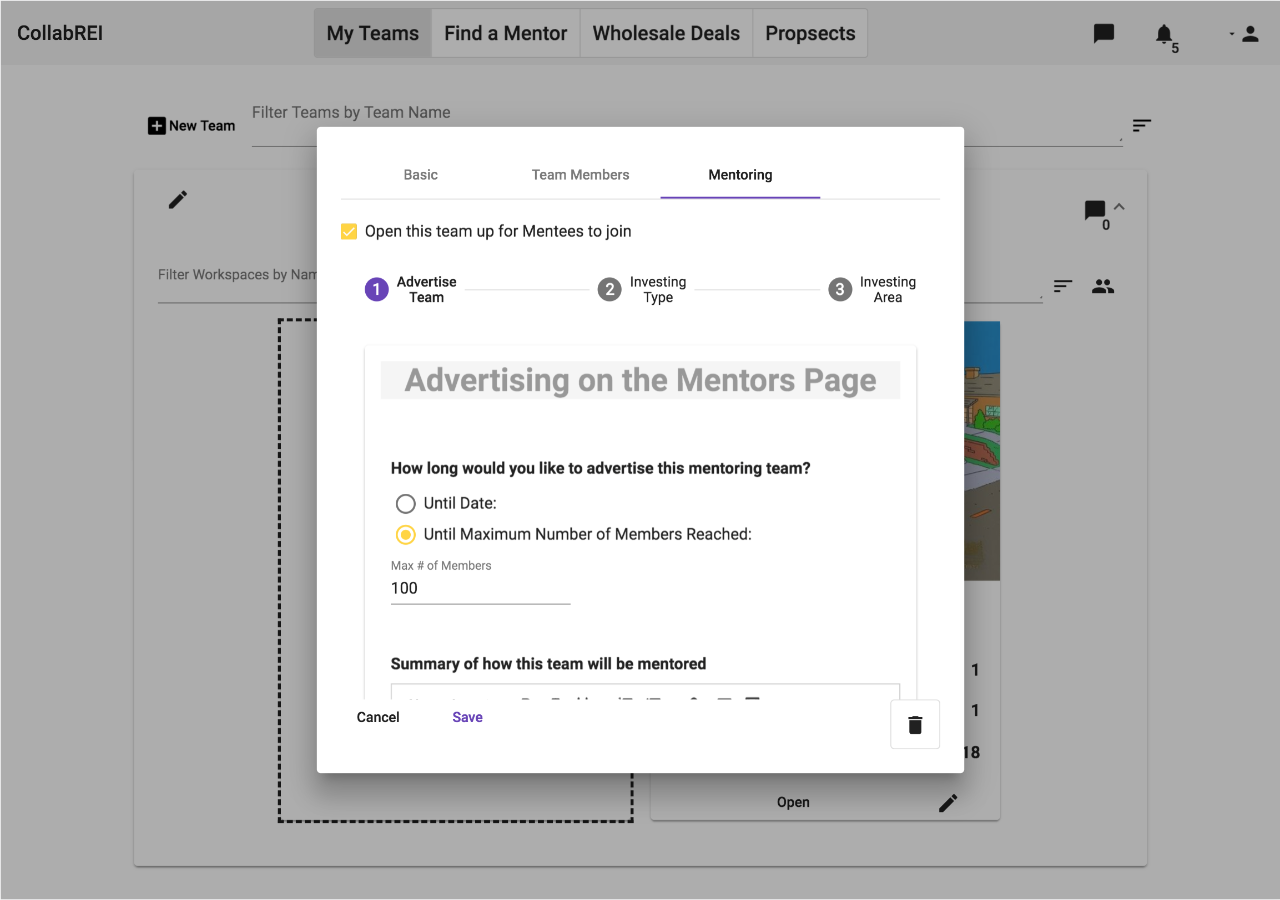Click the Max # of Members field

480,588
